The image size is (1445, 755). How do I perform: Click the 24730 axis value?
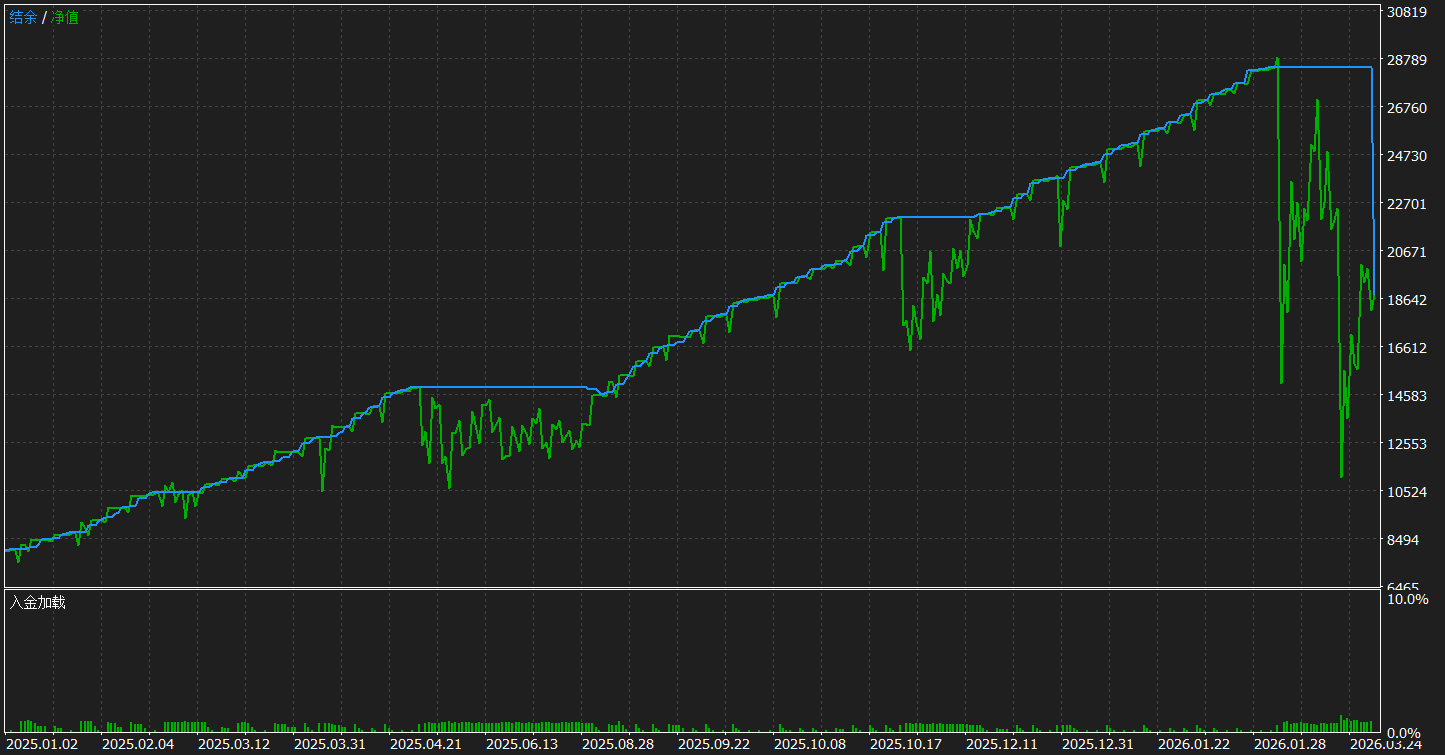[x=1407, y=156]
